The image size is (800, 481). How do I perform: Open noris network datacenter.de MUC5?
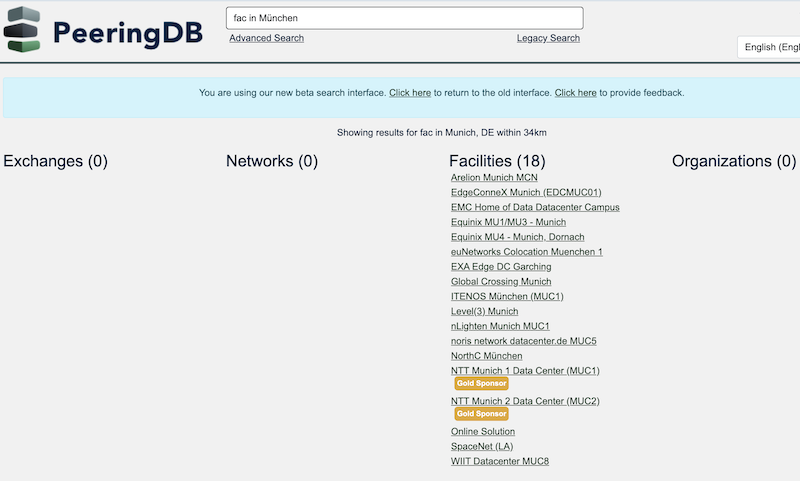pyautogui.click(x=523, y=341)
